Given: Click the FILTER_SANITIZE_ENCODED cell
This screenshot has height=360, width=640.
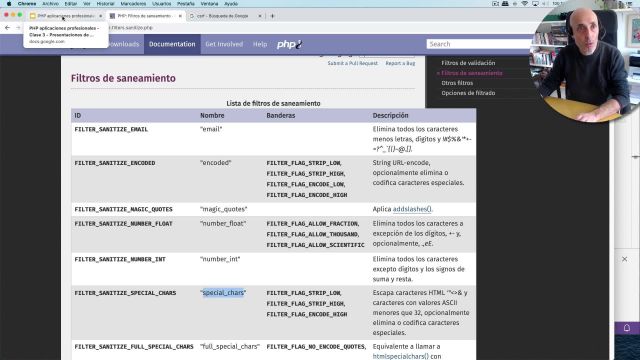Looking at the screenshot, I should (115, 163).
